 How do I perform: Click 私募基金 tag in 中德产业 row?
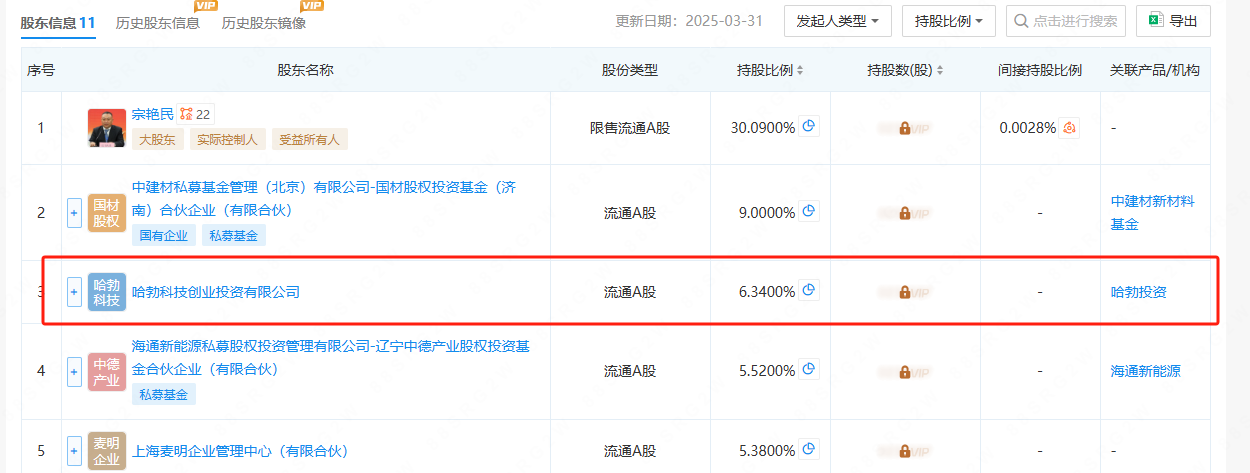coord(164,394)
